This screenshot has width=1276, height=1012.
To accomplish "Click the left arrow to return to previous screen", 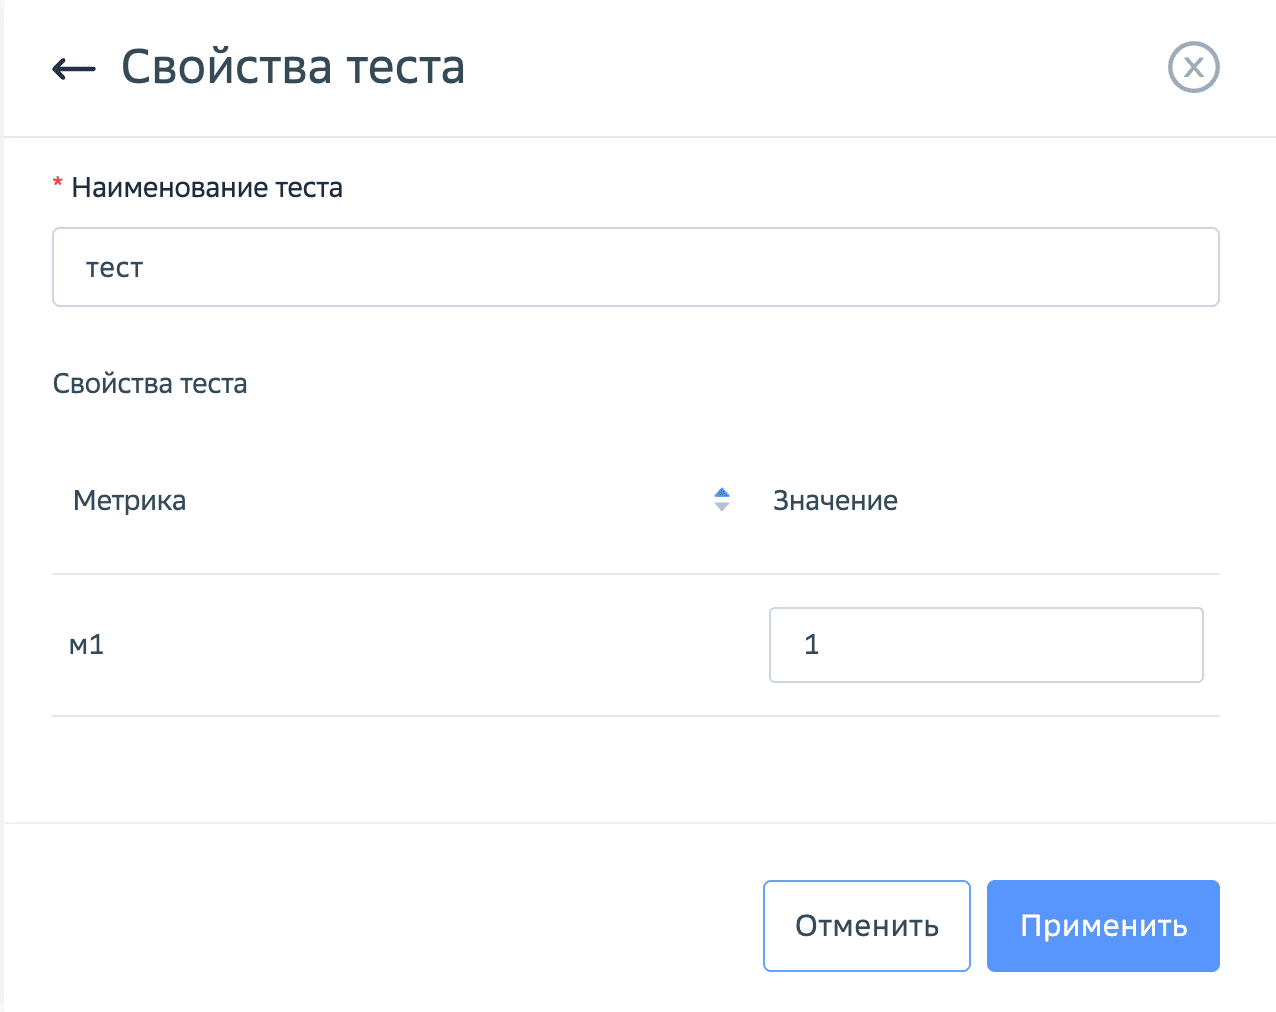I will coord(72,67).
